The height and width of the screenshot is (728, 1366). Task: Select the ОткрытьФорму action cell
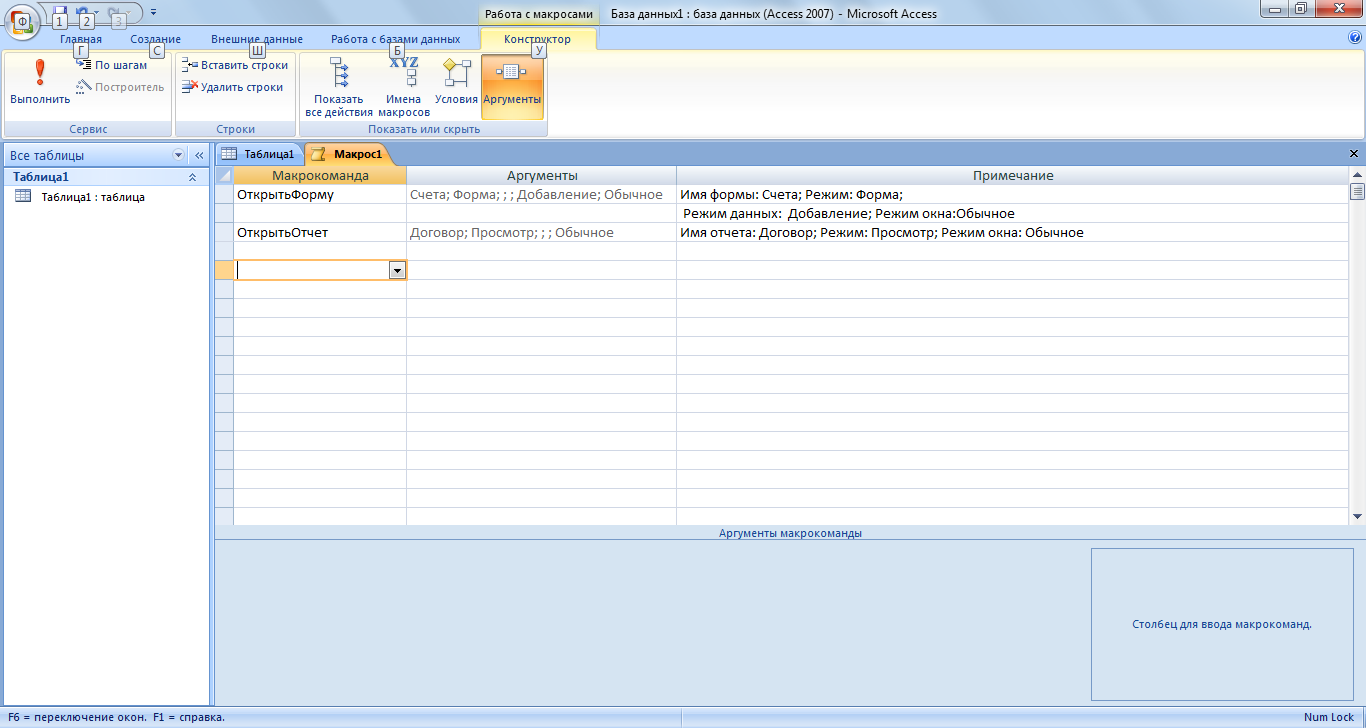click(x=320, y=195)
